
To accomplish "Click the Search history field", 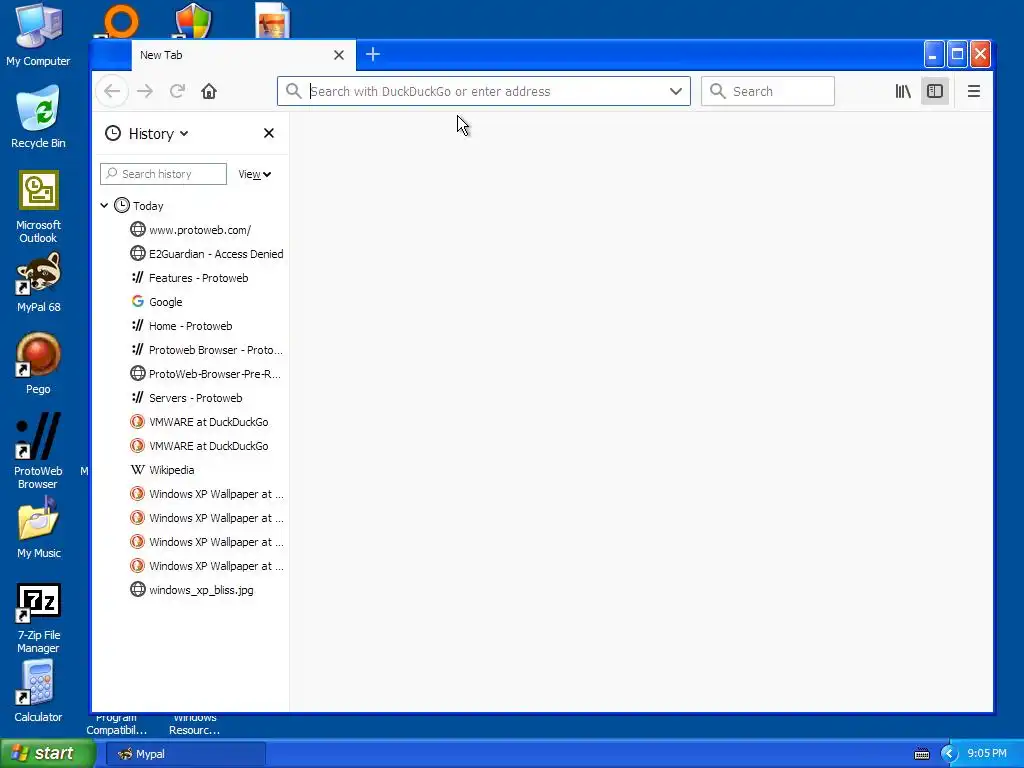I will [163, 174].
